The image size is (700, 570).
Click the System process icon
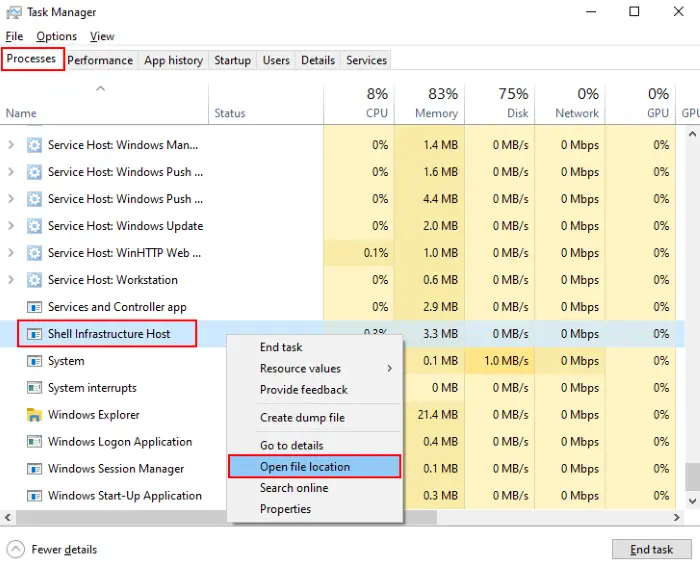click(34, 361)
